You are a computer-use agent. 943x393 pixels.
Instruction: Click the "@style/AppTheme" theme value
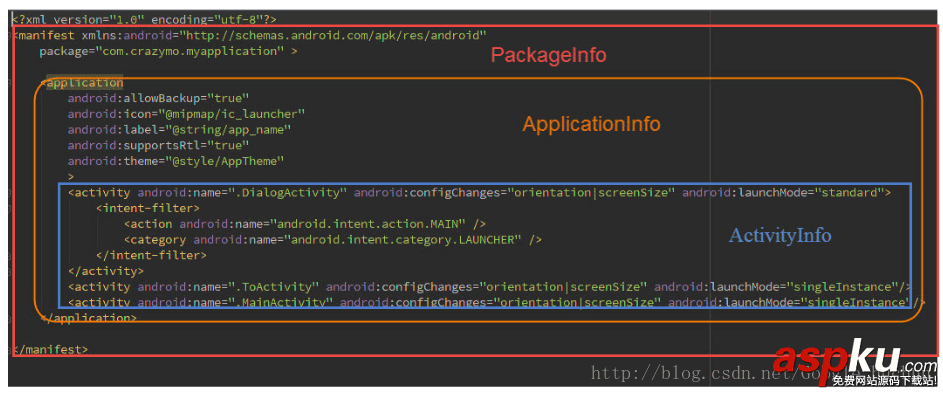pos(225,161)
